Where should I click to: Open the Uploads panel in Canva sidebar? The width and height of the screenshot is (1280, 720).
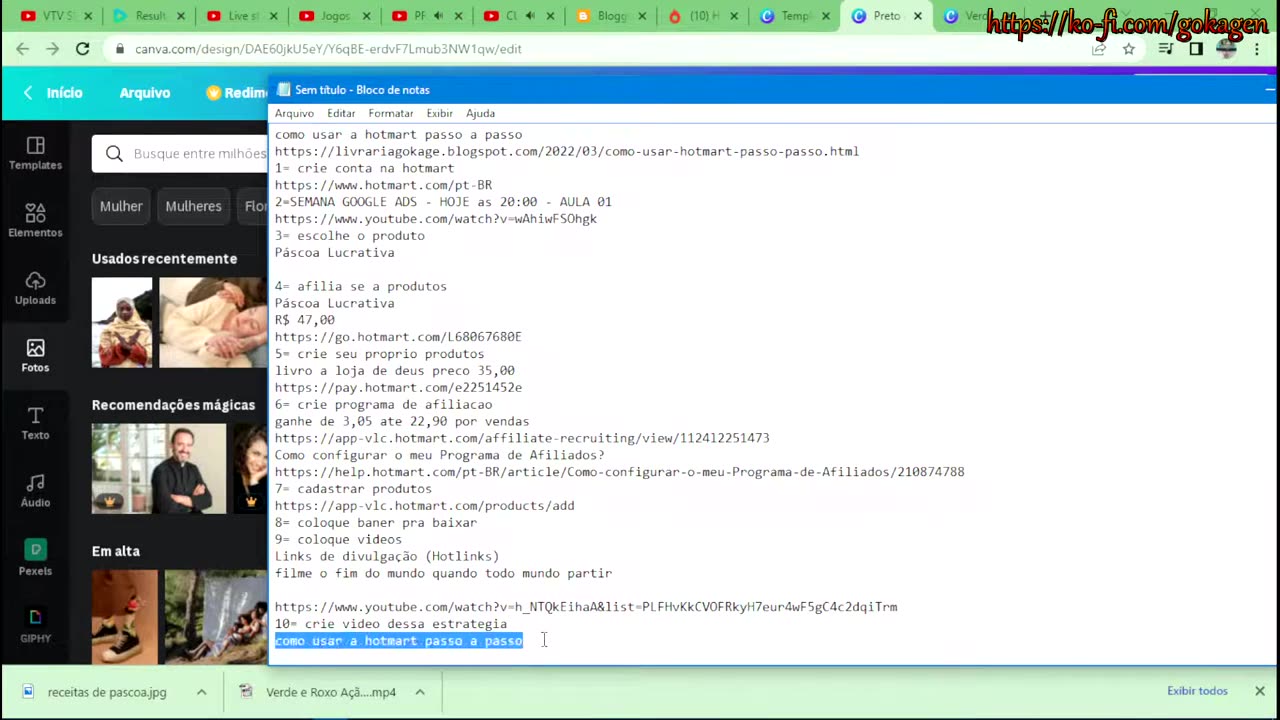click(35, 288)
